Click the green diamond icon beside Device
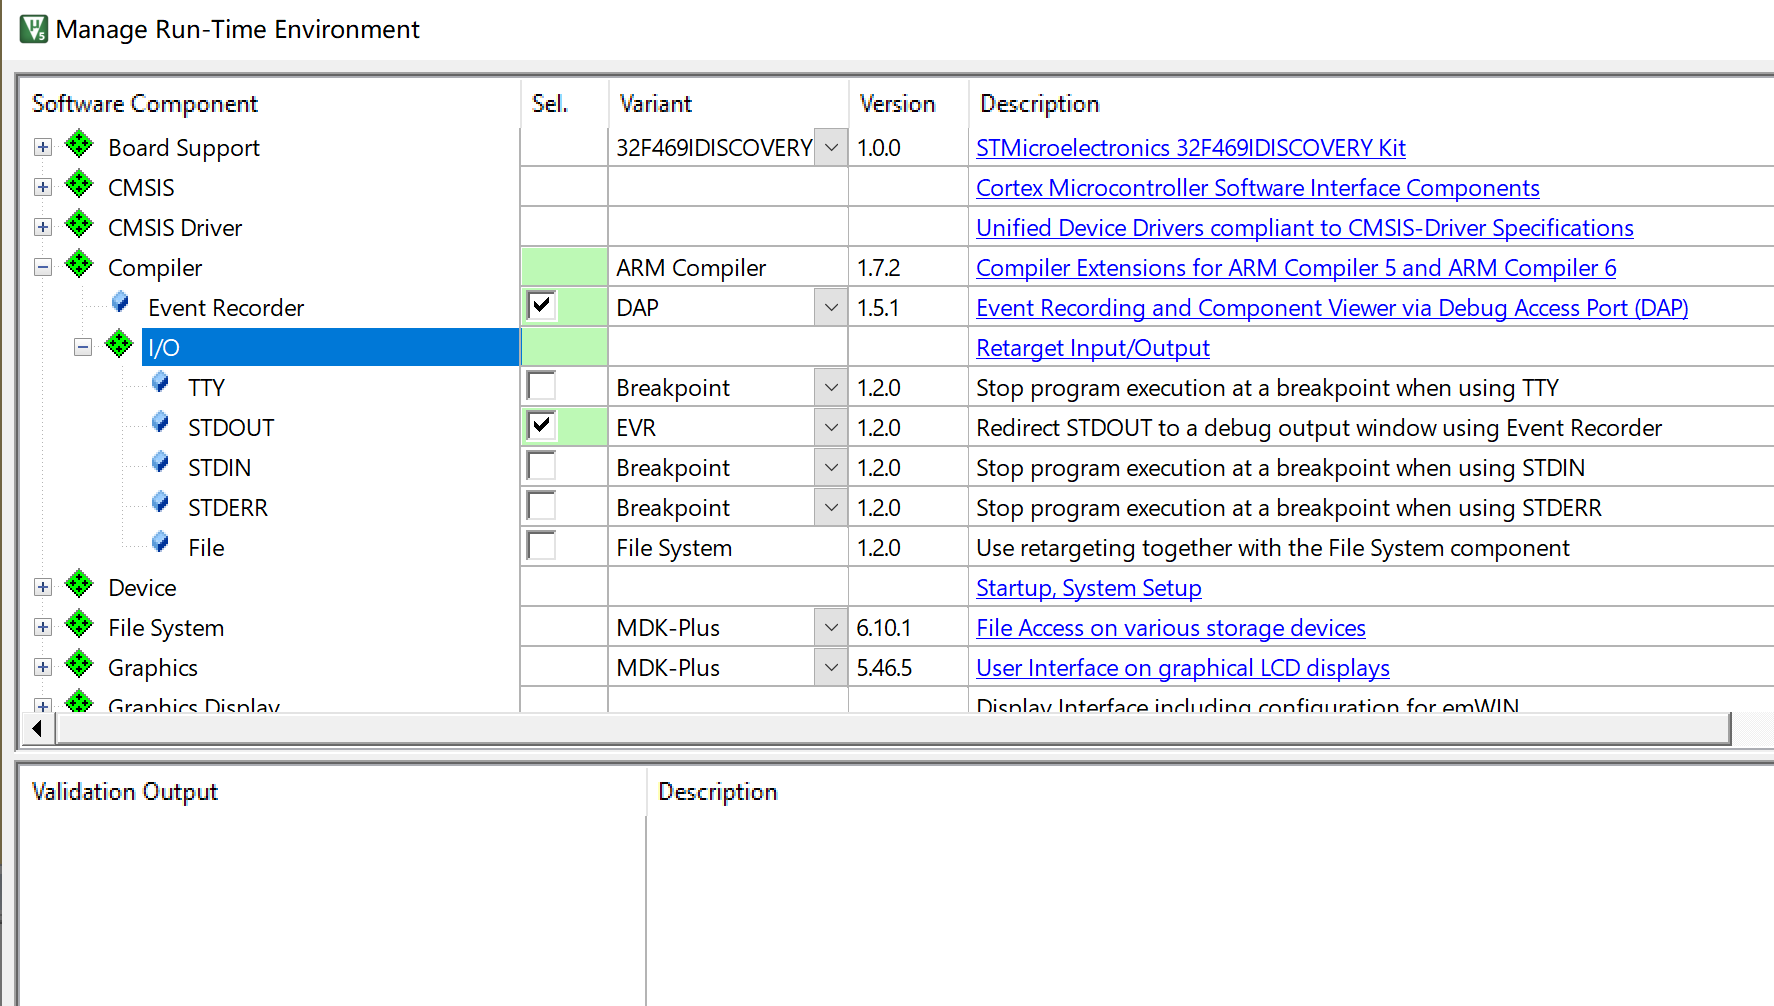 [x=79, y=585]
